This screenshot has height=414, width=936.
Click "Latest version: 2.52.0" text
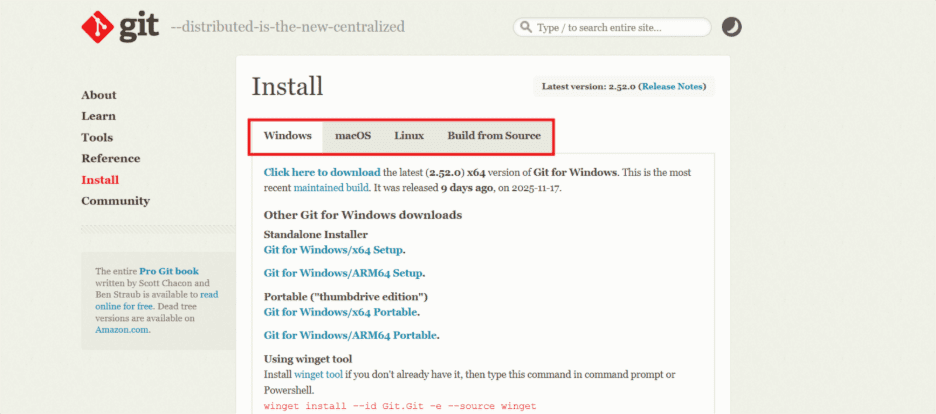coord(589,86)
